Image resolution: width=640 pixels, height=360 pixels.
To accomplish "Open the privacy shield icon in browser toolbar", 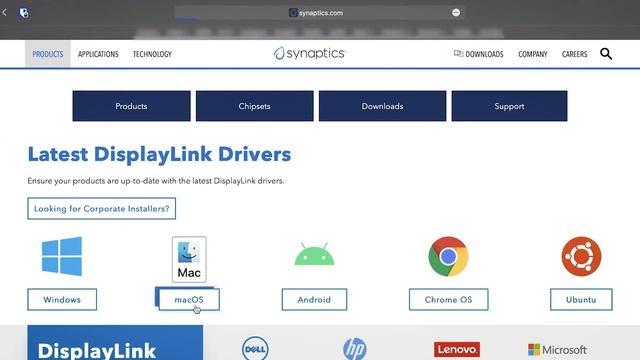I will pyautogui.click(x=24, y=13).
